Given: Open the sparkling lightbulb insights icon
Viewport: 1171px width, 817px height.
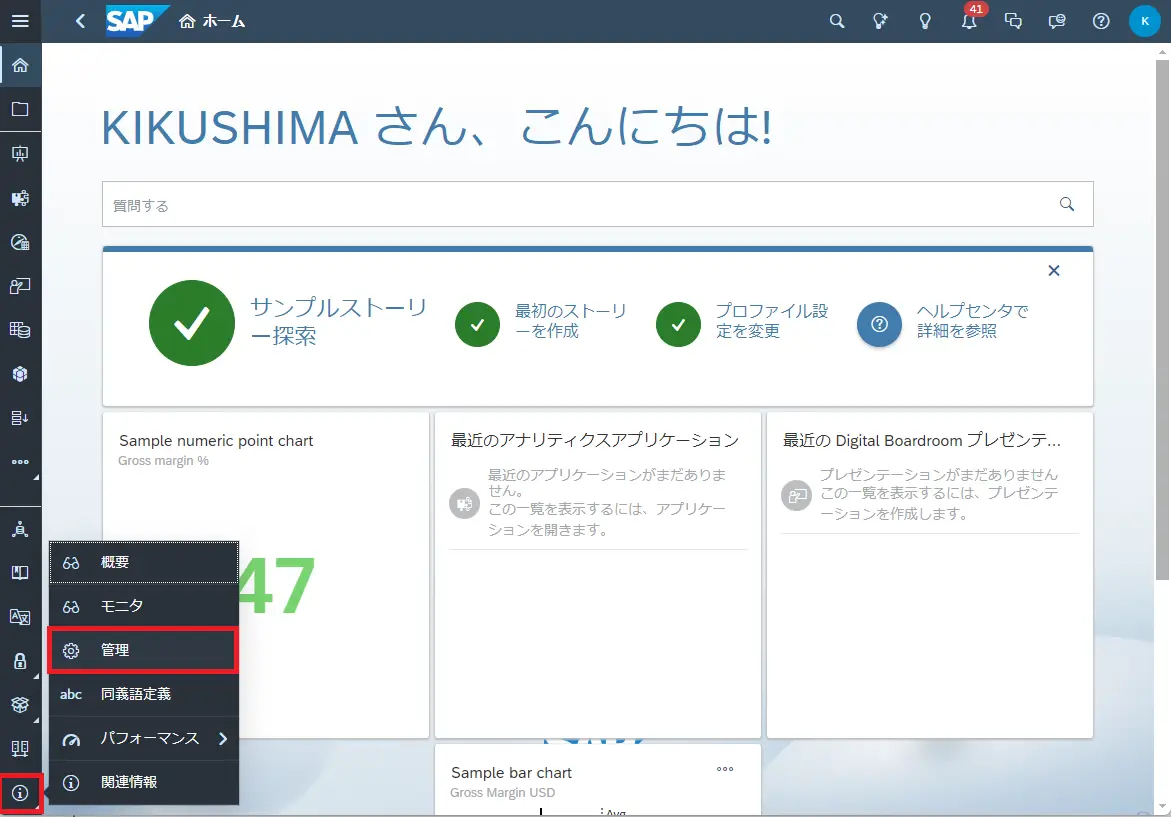Looking at the screenshot, I should tap(880, 21).
